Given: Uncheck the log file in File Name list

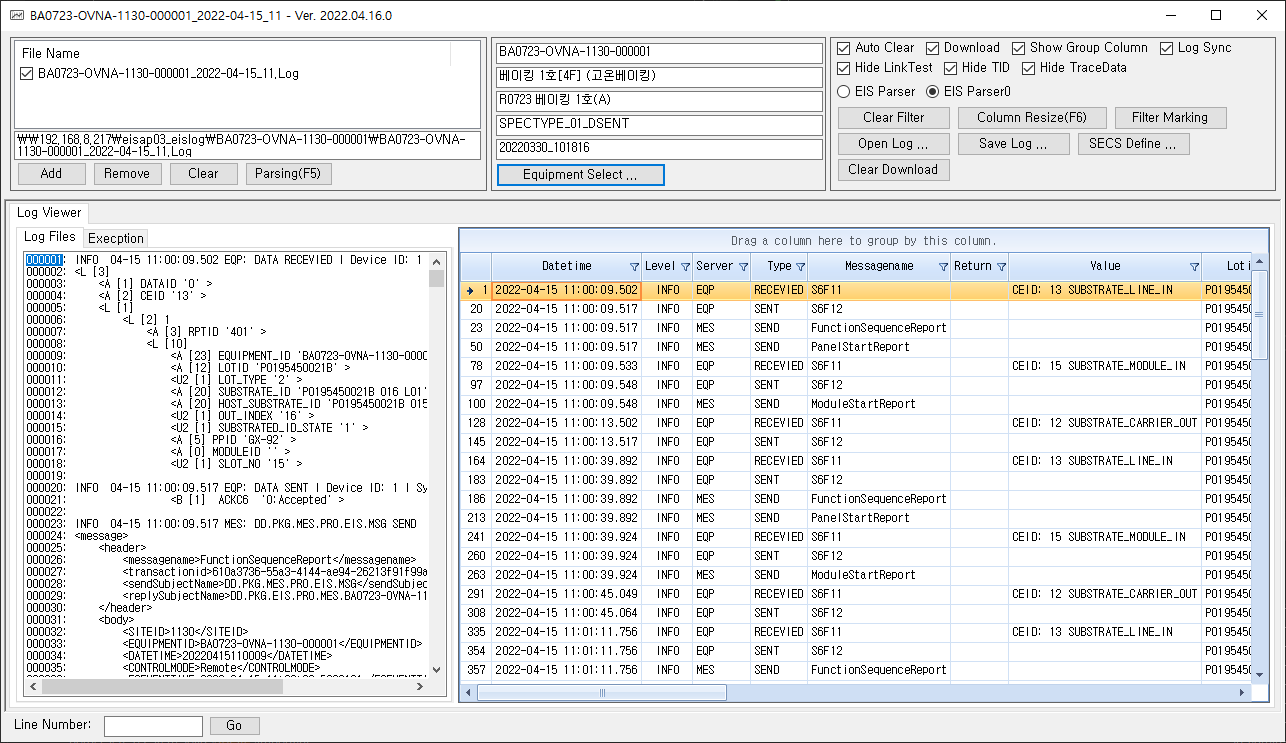Looking at the screenshot, I should pos(27,74).
